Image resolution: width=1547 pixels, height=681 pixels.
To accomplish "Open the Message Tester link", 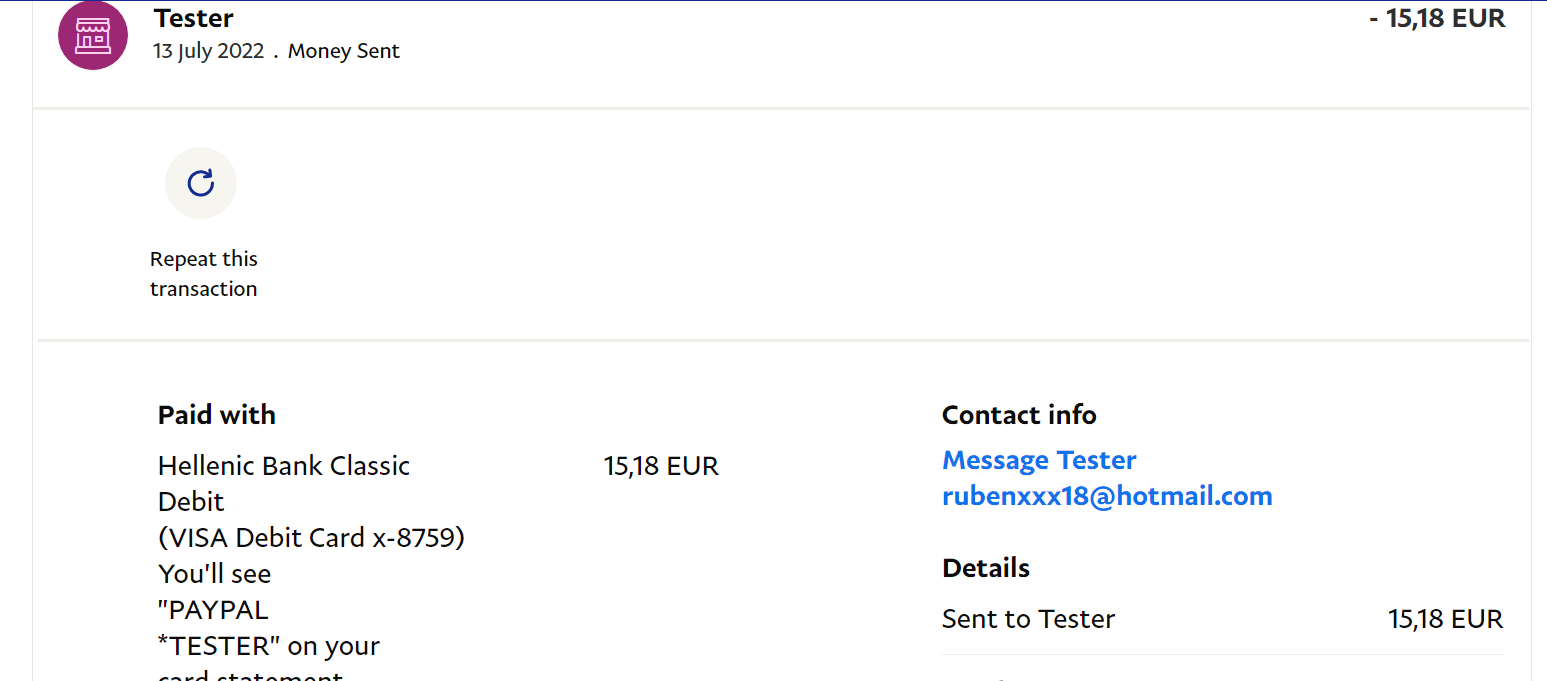I will pos(1039,460).
